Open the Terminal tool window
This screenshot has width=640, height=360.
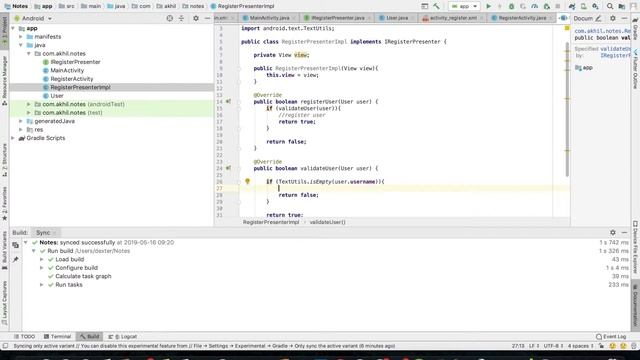(x=57, y=336)
